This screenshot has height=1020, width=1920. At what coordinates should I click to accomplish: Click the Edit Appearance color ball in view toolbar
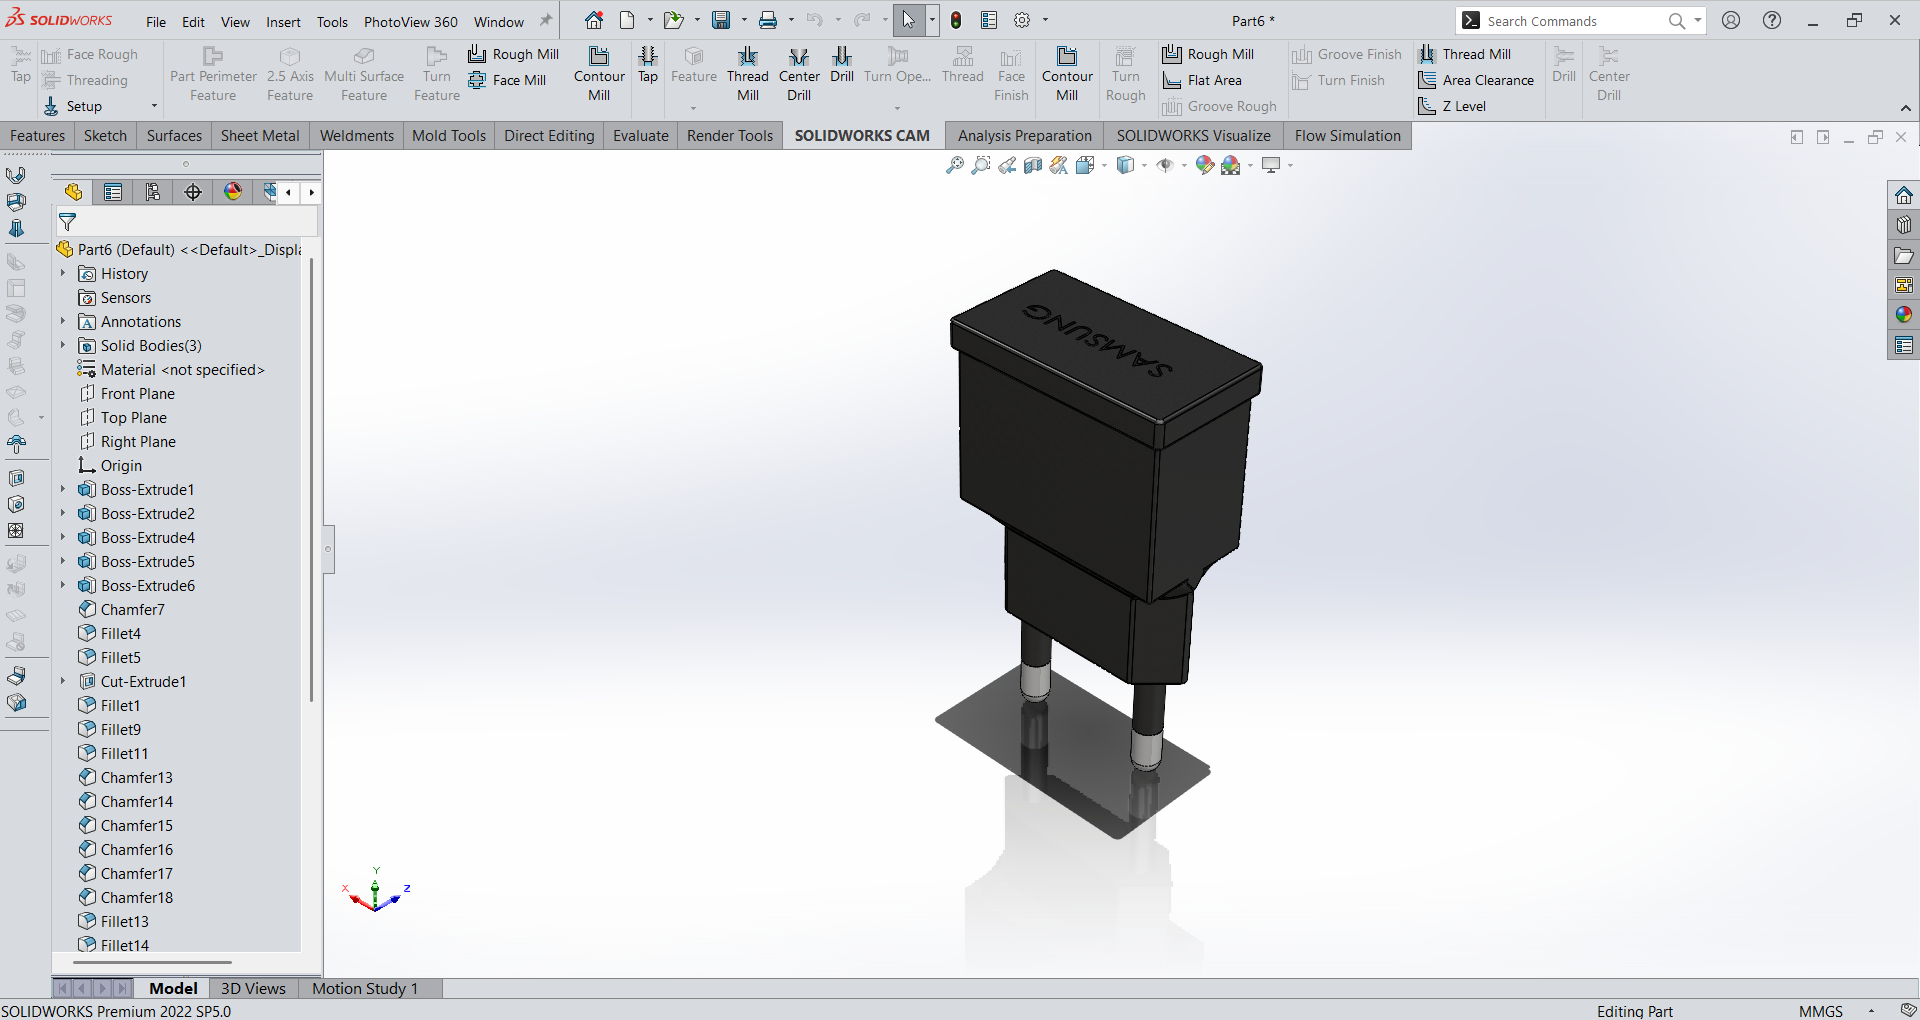pyautogui.click(x=1205, y=165)
